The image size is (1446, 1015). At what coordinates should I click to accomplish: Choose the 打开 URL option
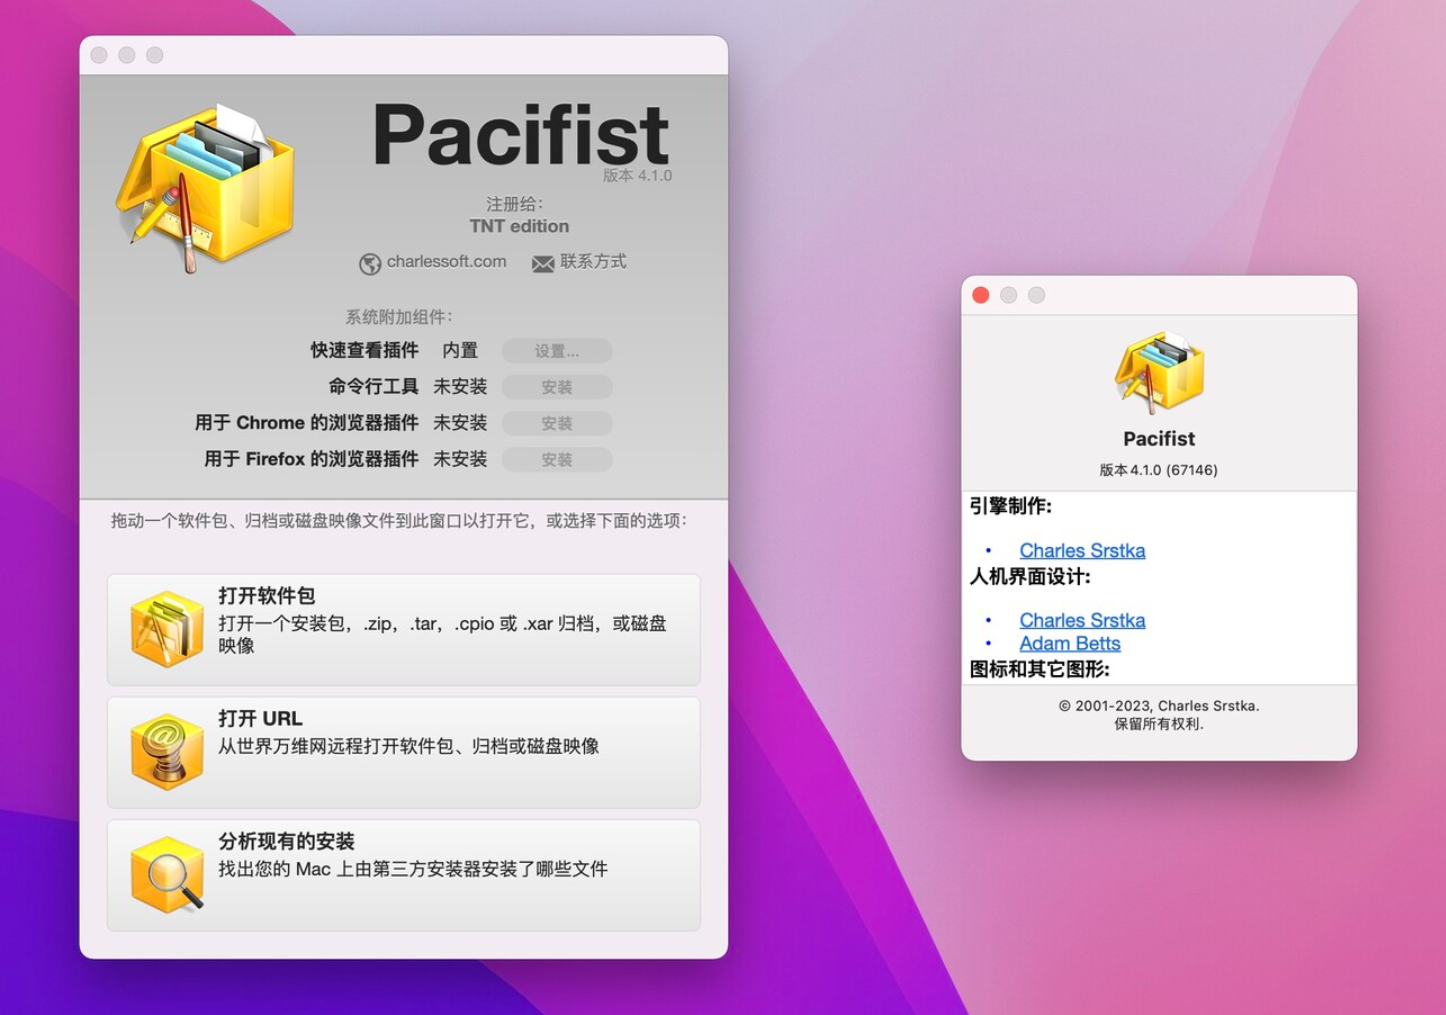[x=404, y=752]
